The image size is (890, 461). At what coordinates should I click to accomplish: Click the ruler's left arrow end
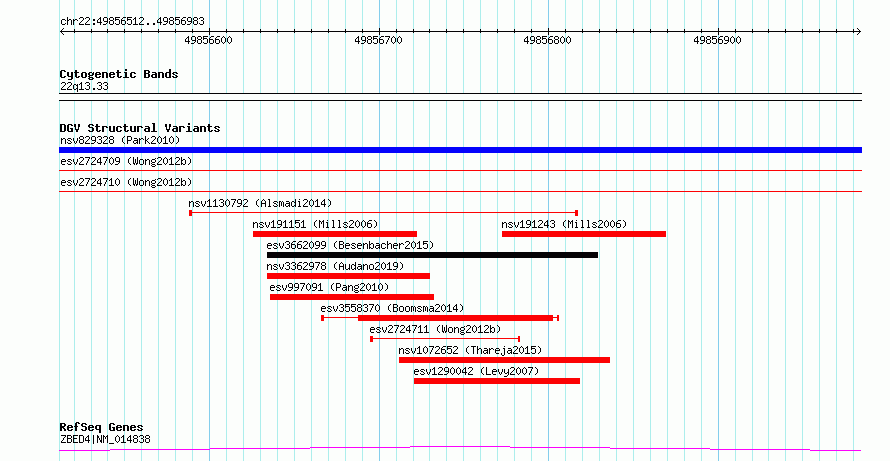click(62, 31)
